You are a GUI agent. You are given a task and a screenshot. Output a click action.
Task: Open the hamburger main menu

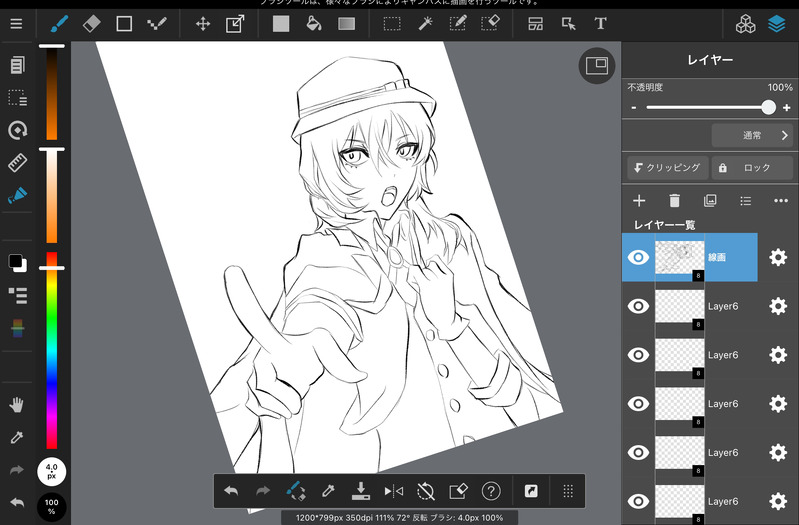[16, 24]
